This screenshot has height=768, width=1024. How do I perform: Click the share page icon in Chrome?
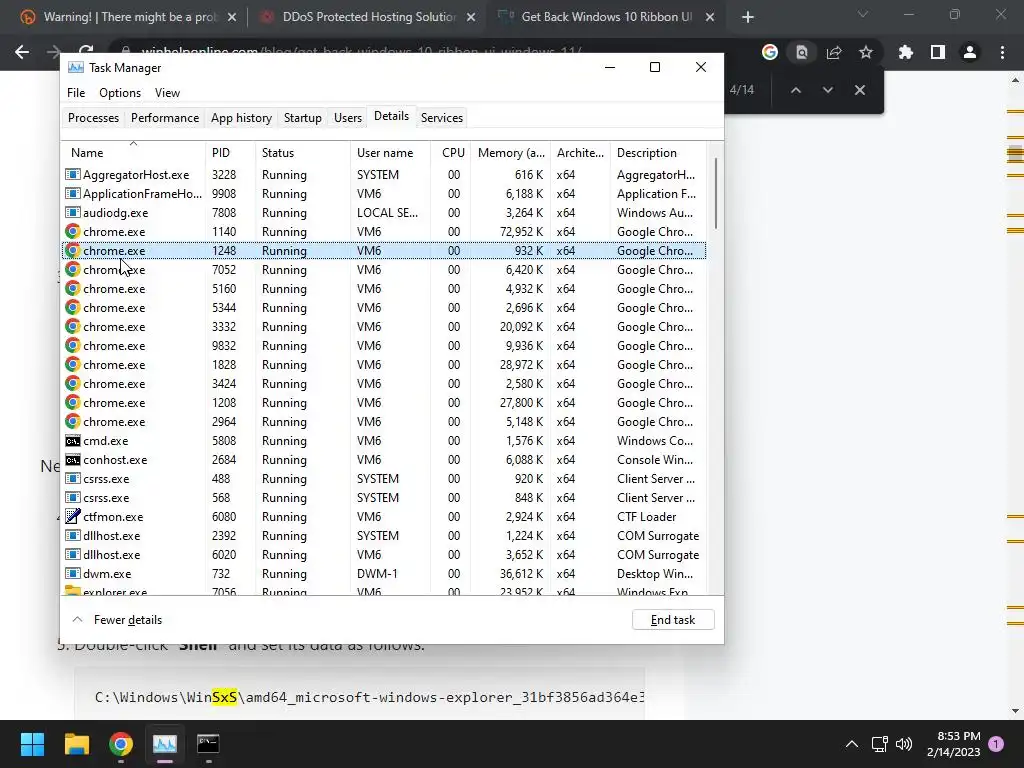pyautogui.click(x=834, y=52)
